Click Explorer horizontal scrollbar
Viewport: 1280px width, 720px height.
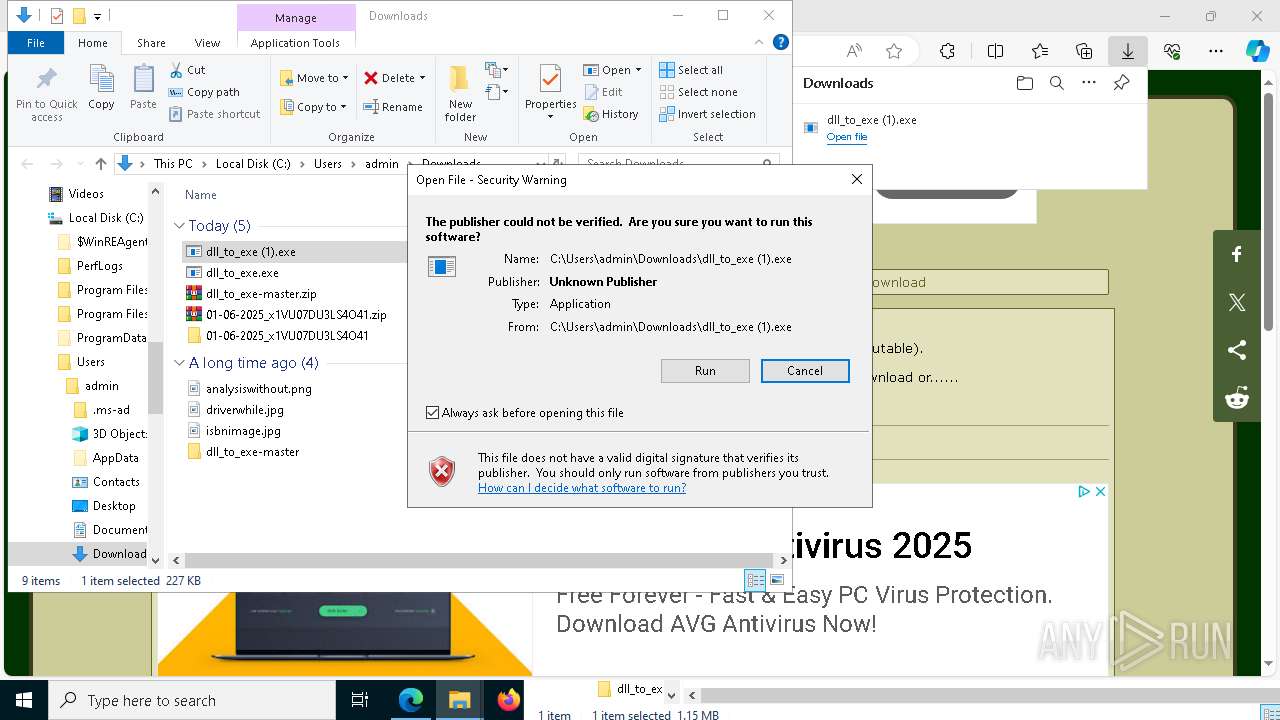[480, 560]
